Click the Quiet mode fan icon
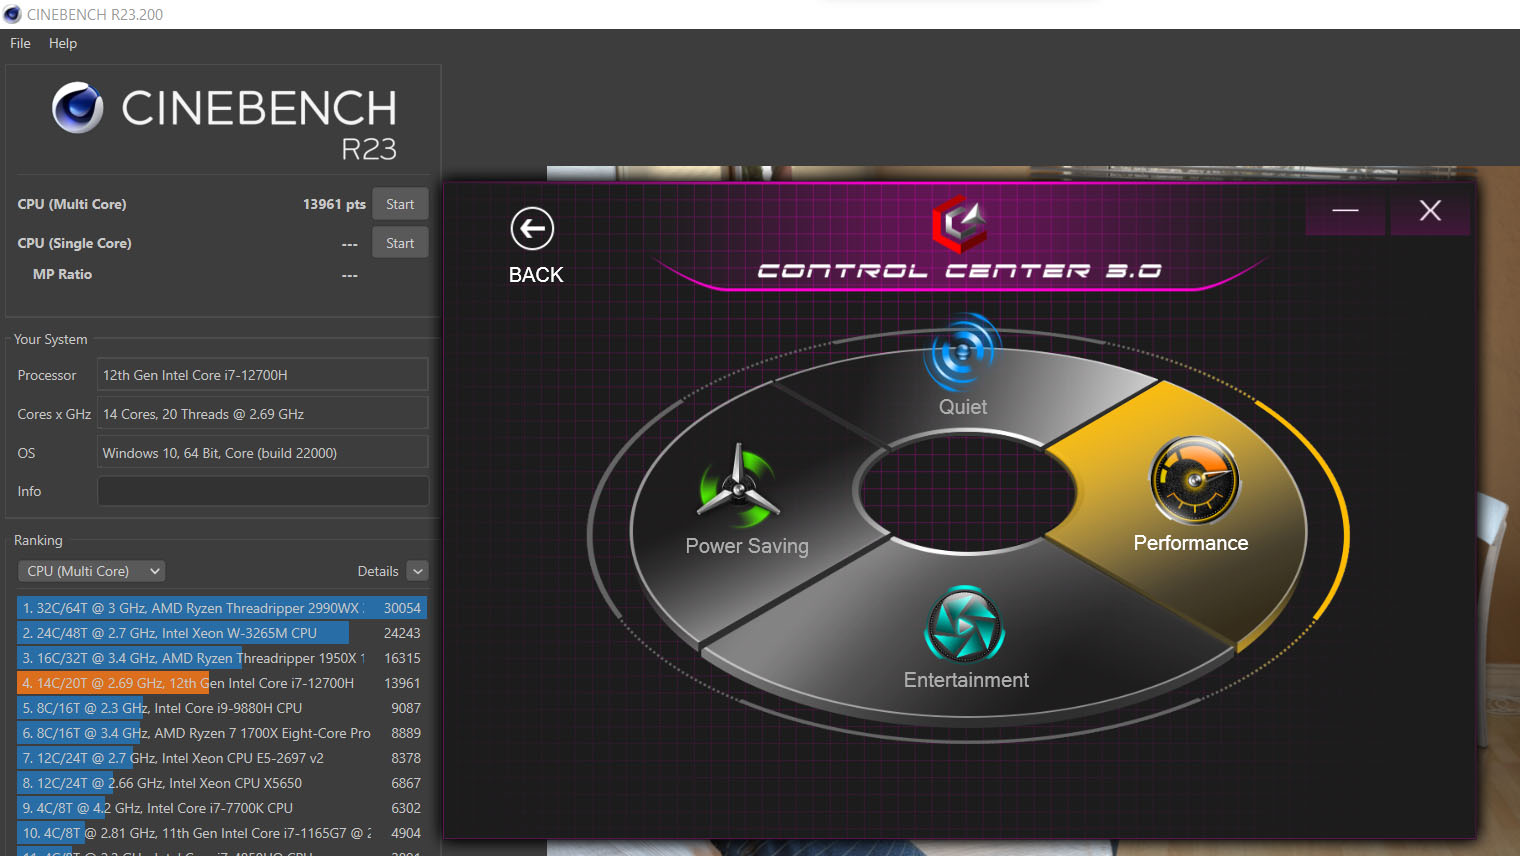1520x856 pixels. click(x=962, y=352)
